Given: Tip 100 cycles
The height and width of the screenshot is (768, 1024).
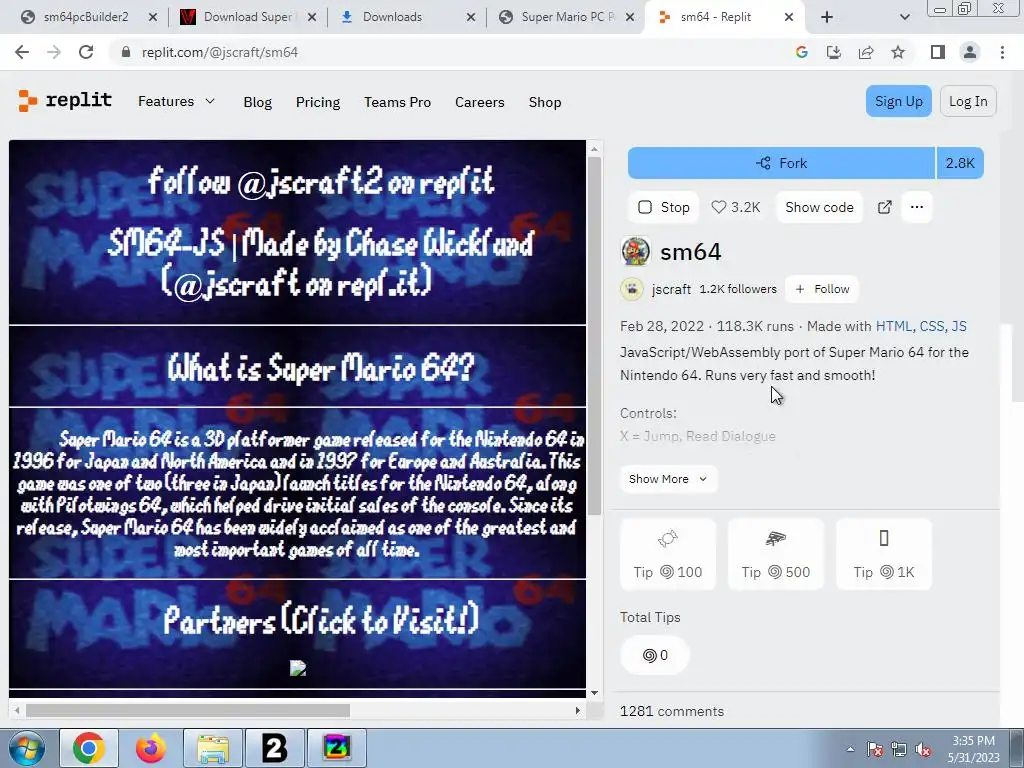Looking at the screenshot, I should 667,554.
